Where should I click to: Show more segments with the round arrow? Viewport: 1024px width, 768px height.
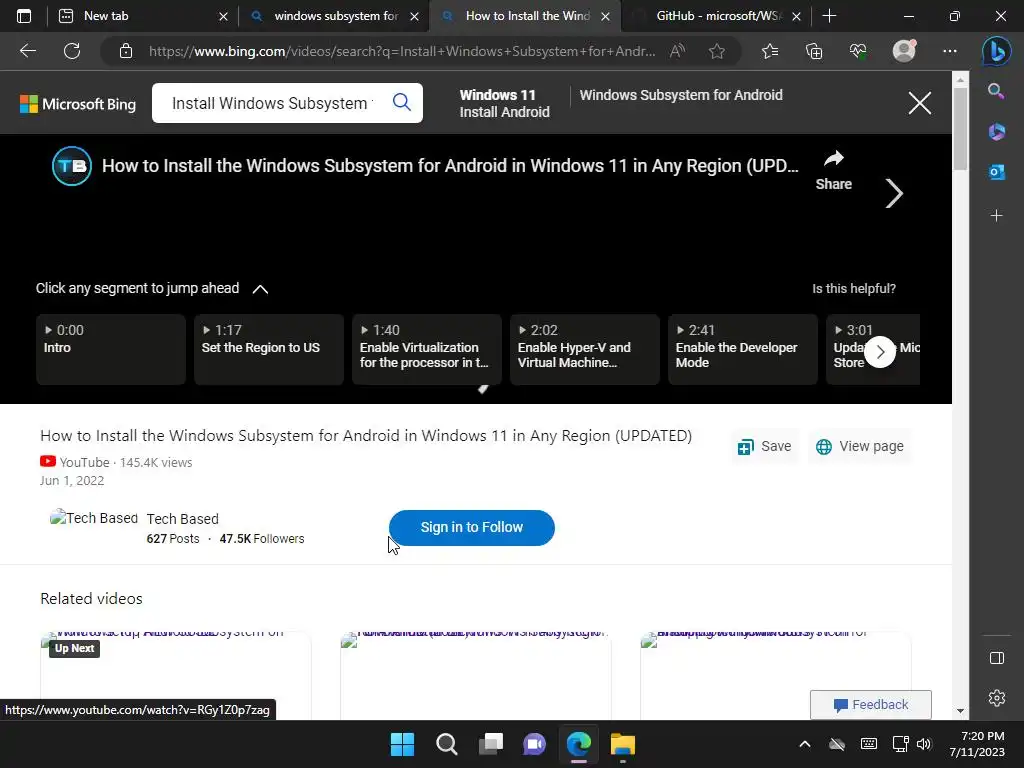point(880,352)
